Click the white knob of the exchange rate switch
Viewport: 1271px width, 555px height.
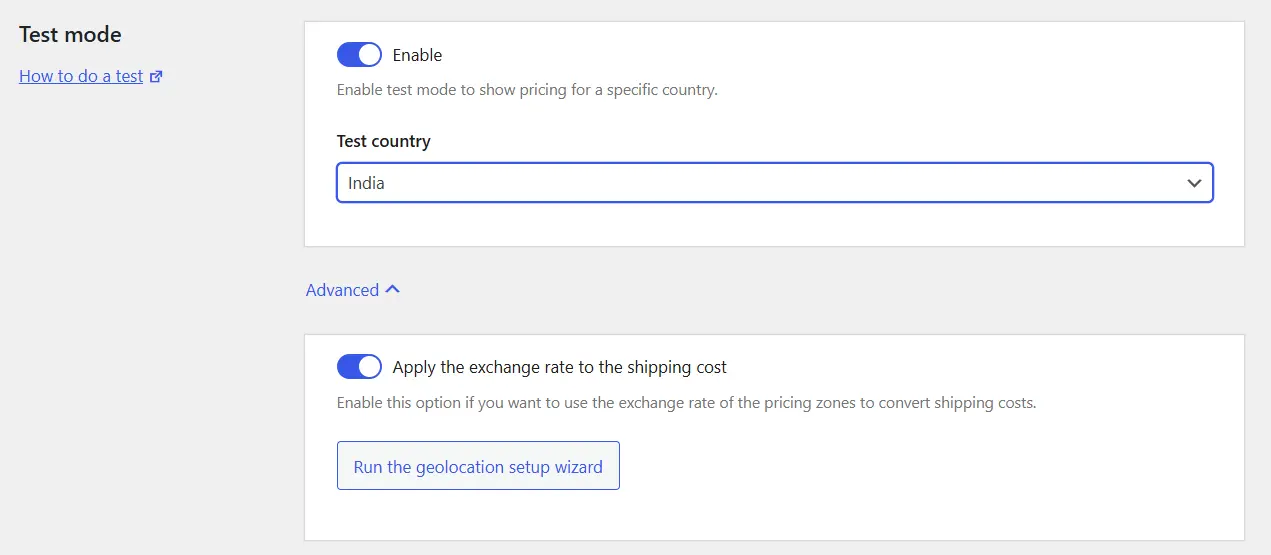(369, 367)
